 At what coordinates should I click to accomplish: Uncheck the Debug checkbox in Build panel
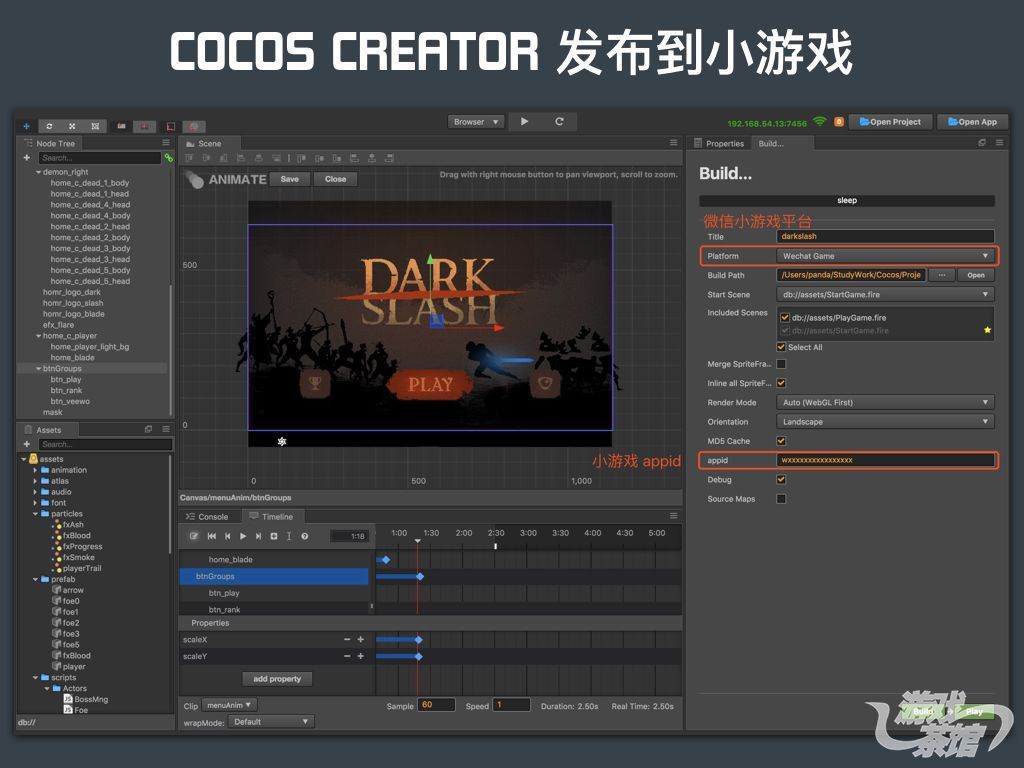[783, 479]
